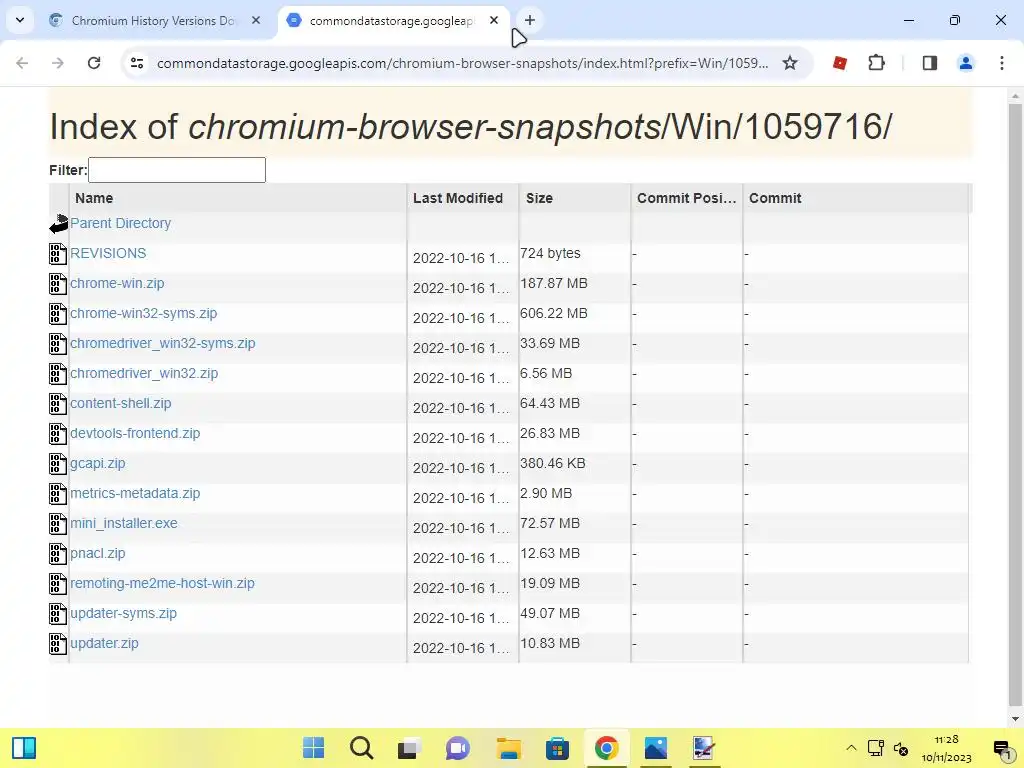
Task: Open site information icon in address bar
Action: pos(137,63)
